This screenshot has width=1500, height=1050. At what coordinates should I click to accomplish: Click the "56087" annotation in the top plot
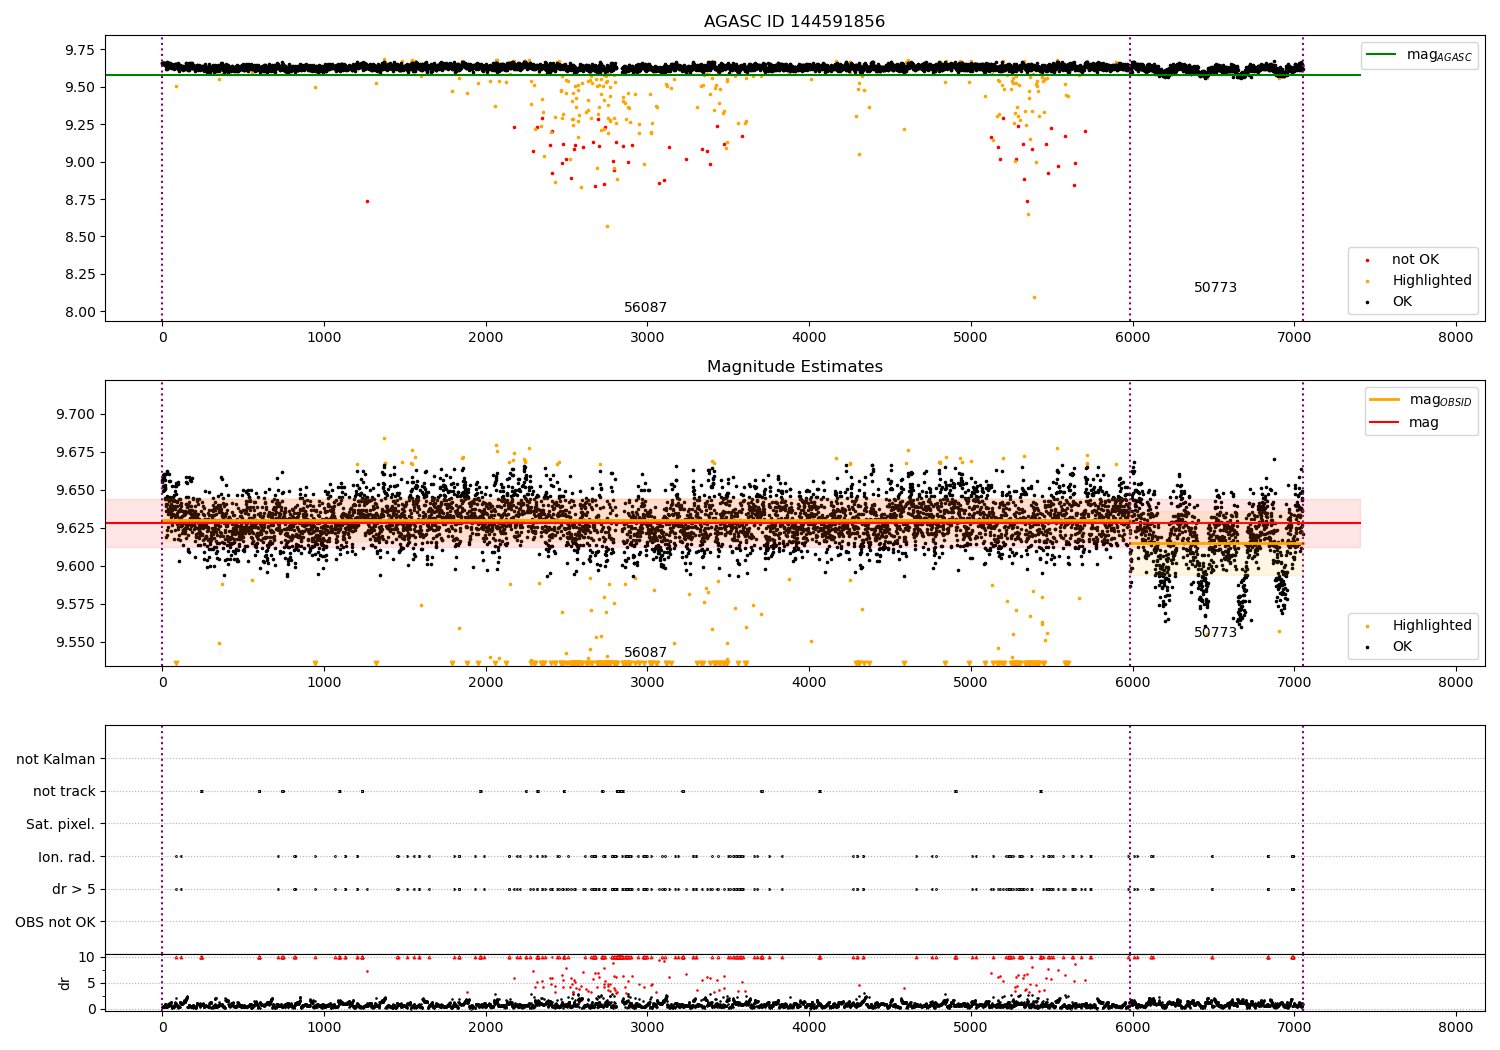[645, 308]
